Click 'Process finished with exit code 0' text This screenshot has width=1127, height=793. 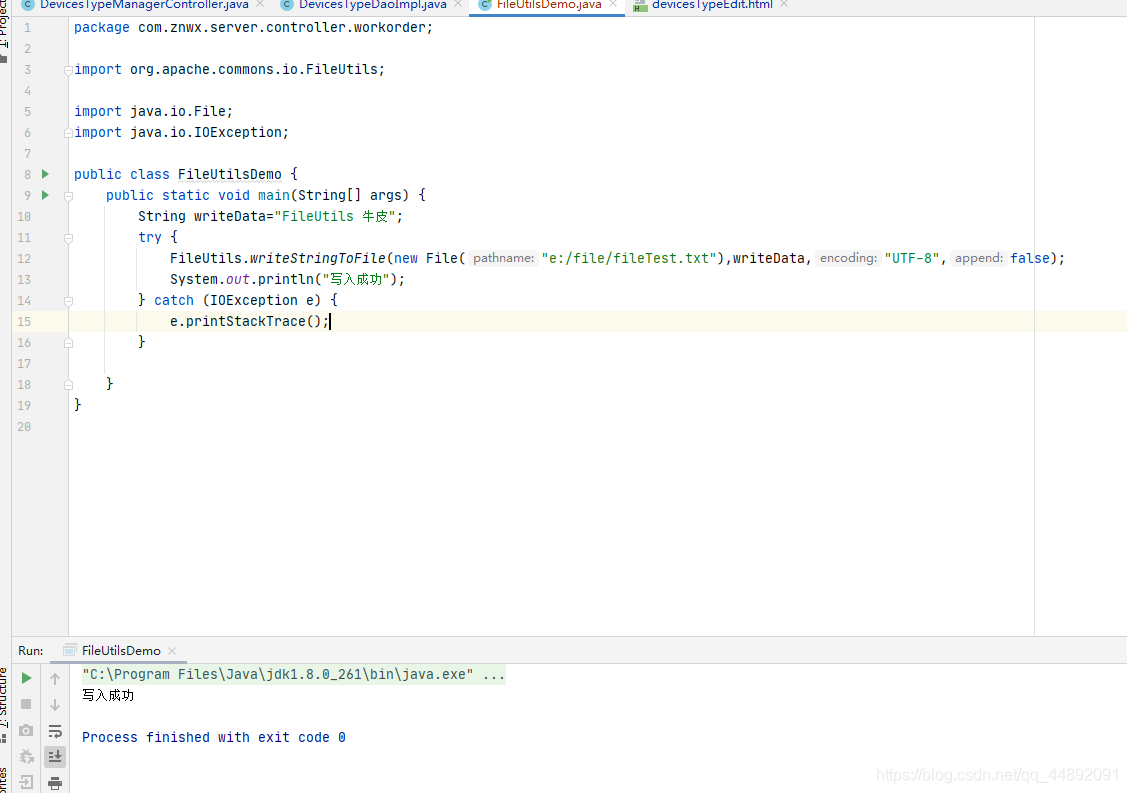pos(213,738)
